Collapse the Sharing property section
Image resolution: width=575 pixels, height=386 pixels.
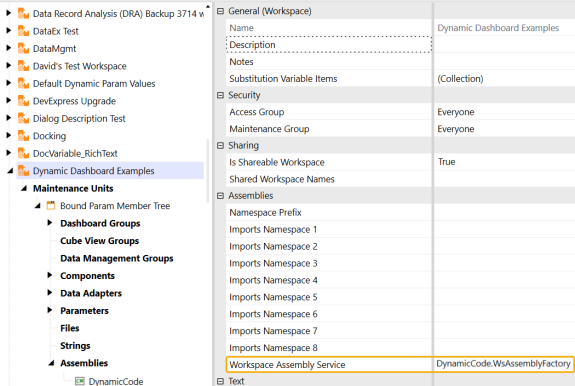(220, 146)
